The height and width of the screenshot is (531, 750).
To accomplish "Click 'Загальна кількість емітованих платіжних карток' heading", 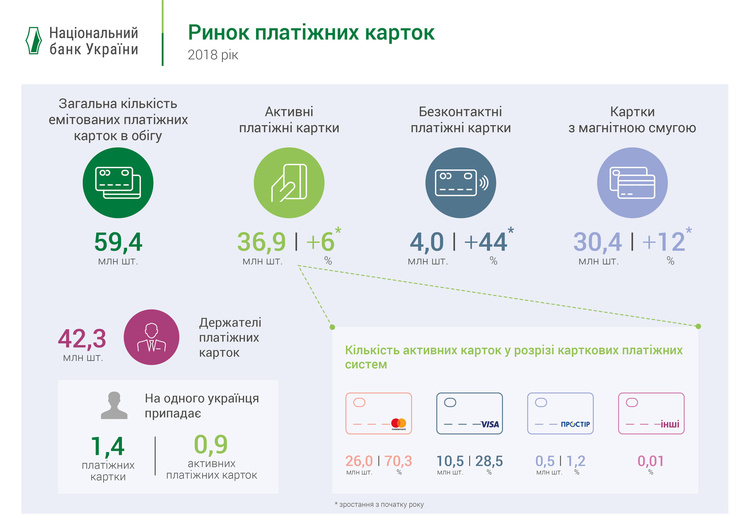I will (118, 120).
